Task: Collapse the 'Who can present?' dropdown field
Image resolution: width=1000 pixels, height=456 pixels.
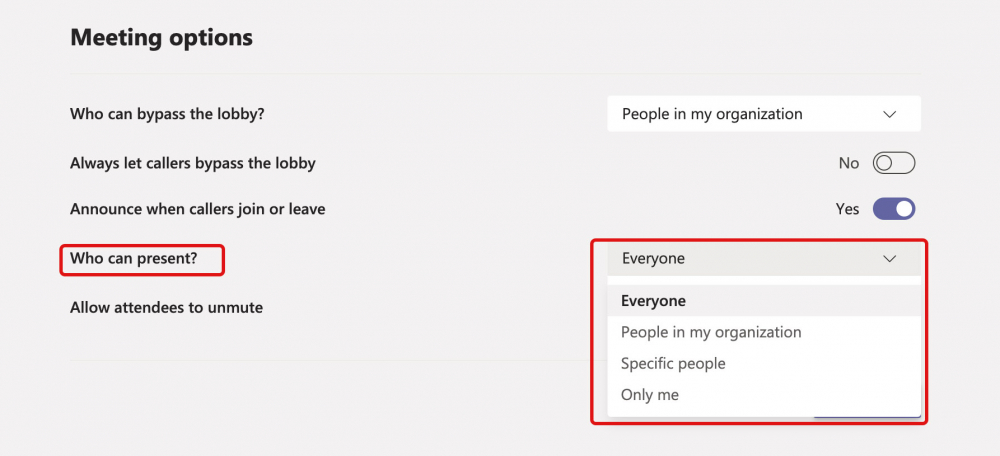Action: click(762, 258)
